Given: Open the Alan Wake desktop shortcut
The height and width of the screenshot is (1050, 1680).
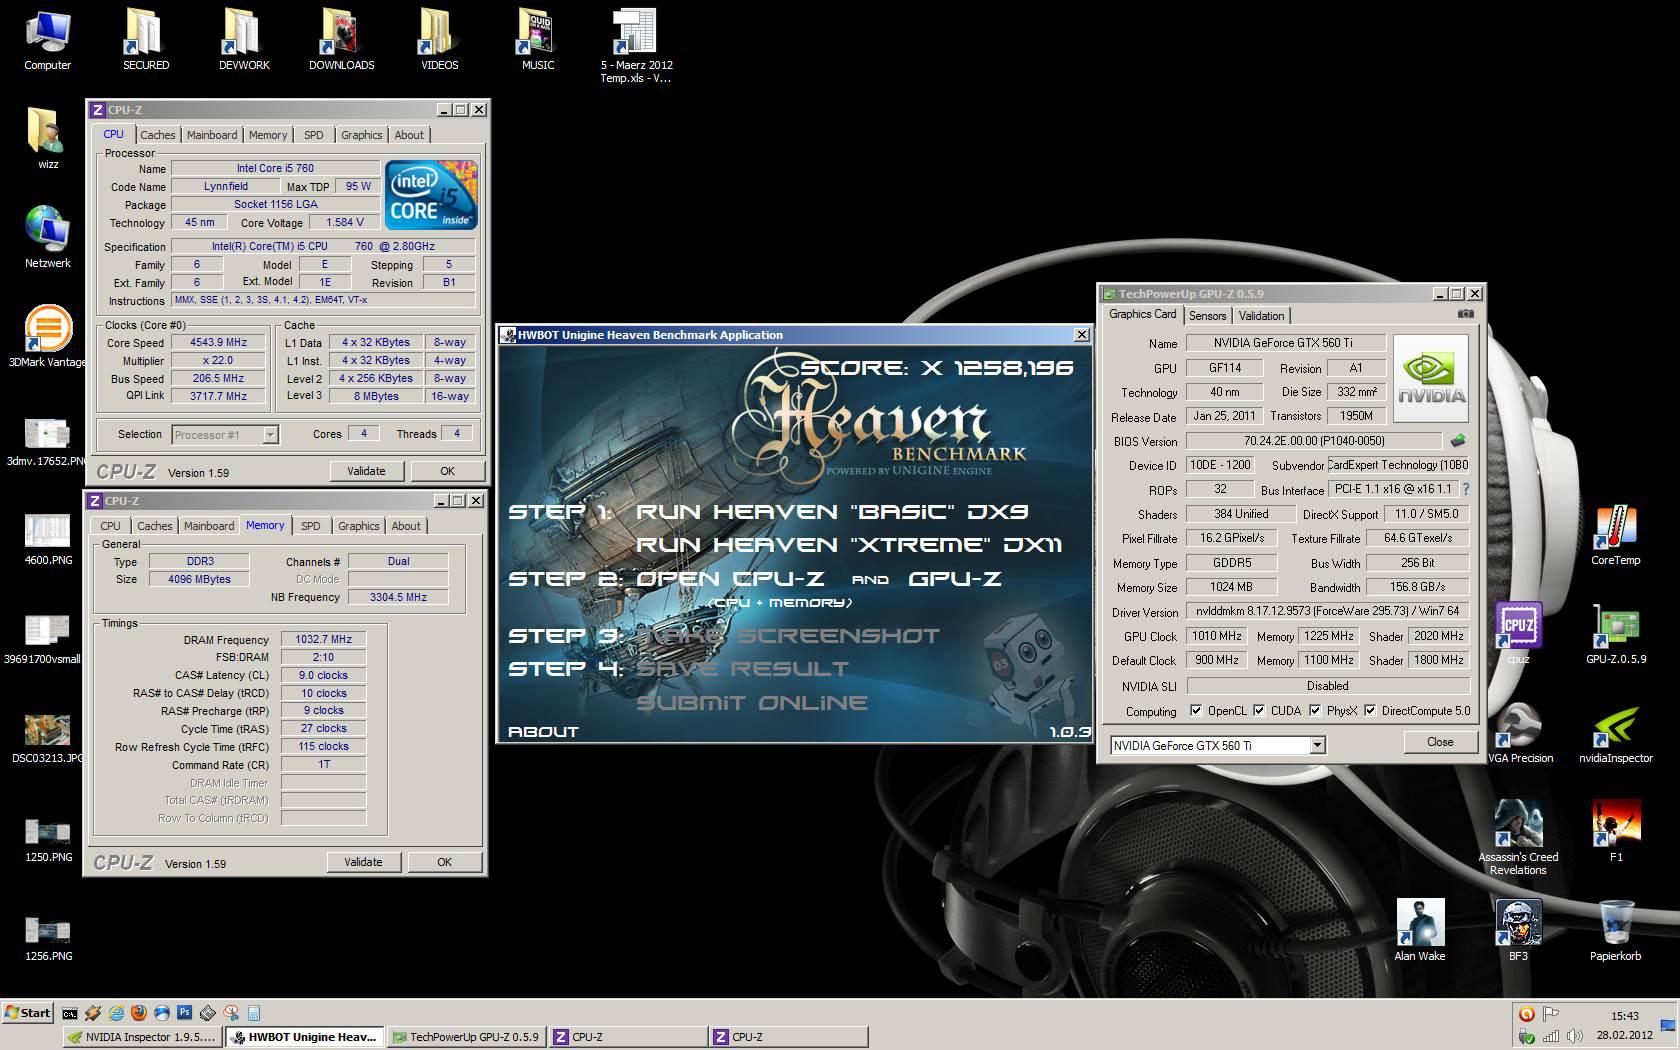Looking at the screenshot, I should 1419,930.
